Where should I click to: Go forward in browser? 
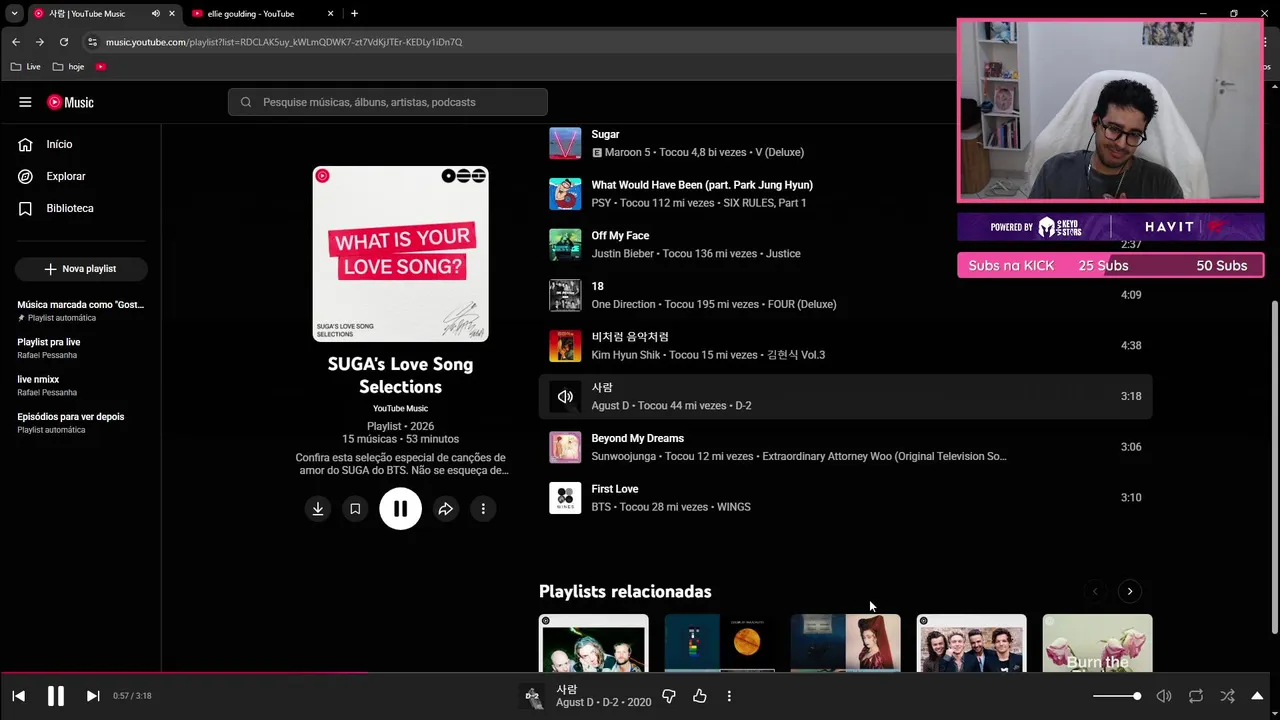coord(39,42)
